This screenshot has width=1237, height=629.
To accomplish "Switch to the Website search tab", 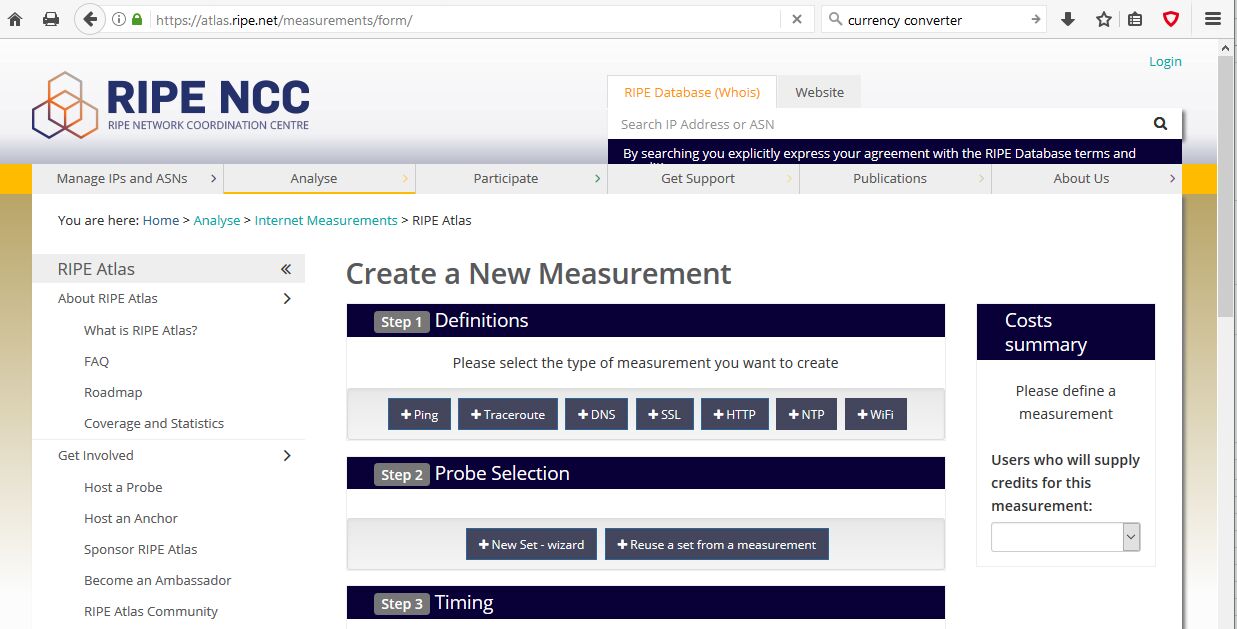I will (819, 92).
